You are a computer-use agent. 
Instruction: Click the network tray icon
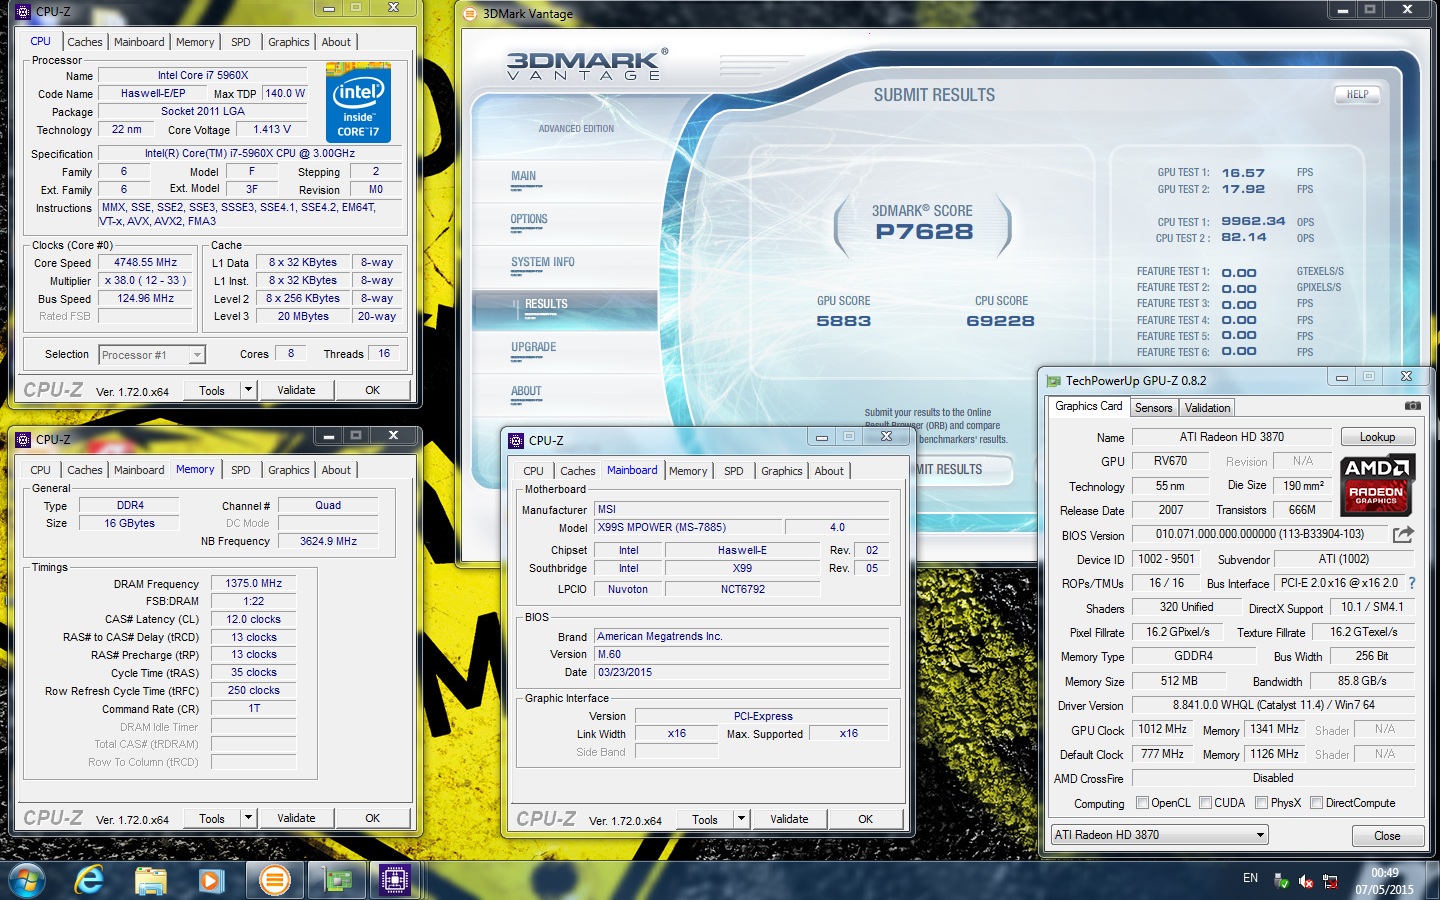(1330, 881)
